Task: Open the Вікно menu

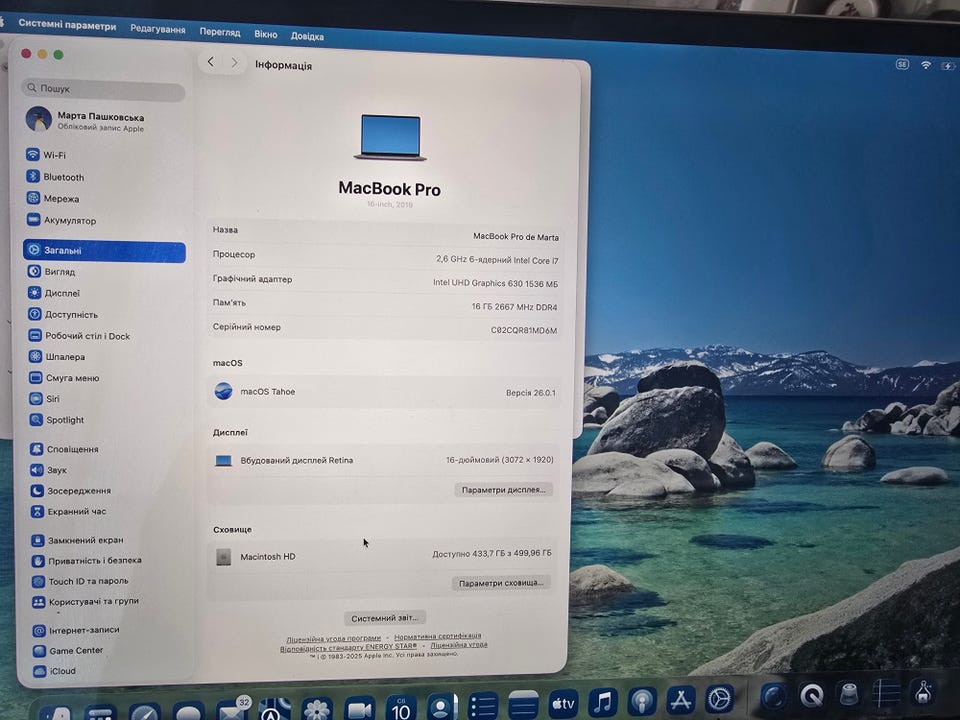Action: (266, 34)
